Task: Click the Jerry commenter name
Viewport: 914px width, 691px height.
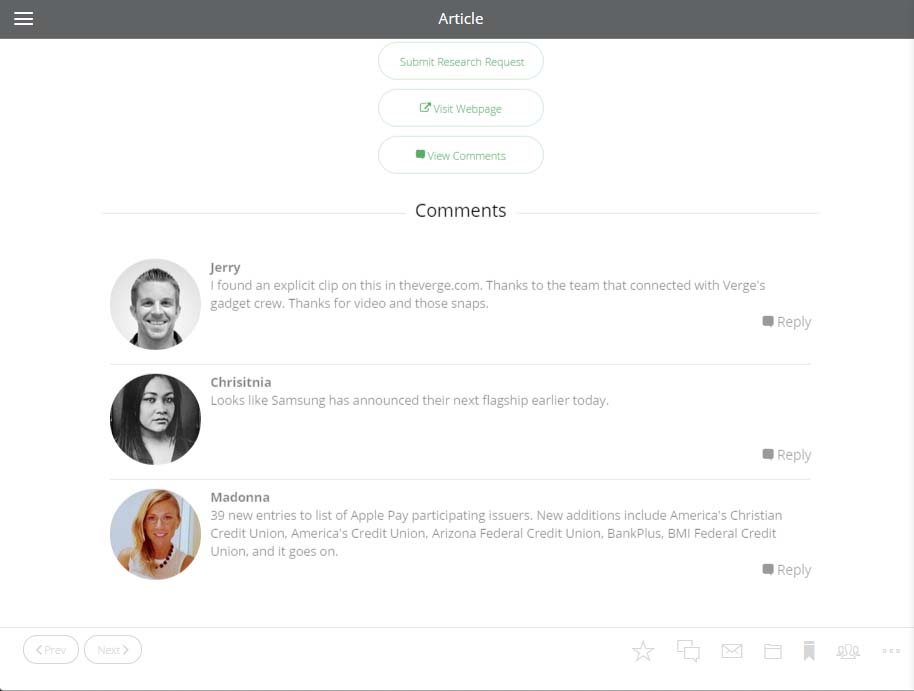Action: pos(225,267)
